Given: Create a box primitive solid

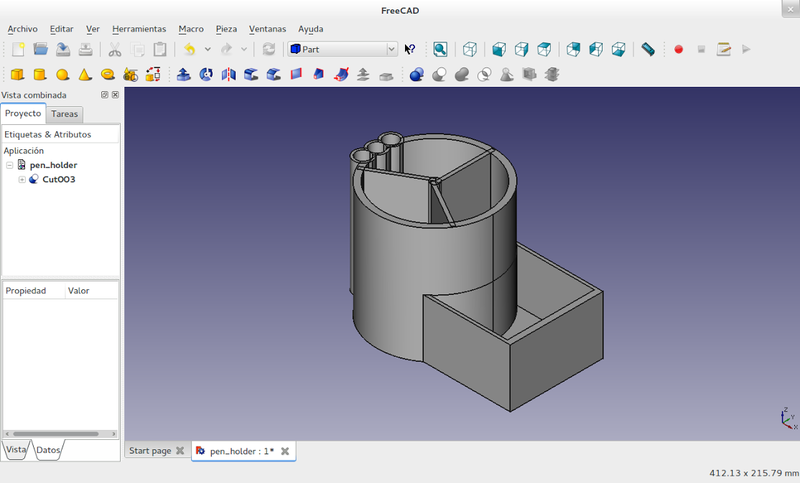Looking at the screenshot, I should pyautogui.click(x=17, y=74).
